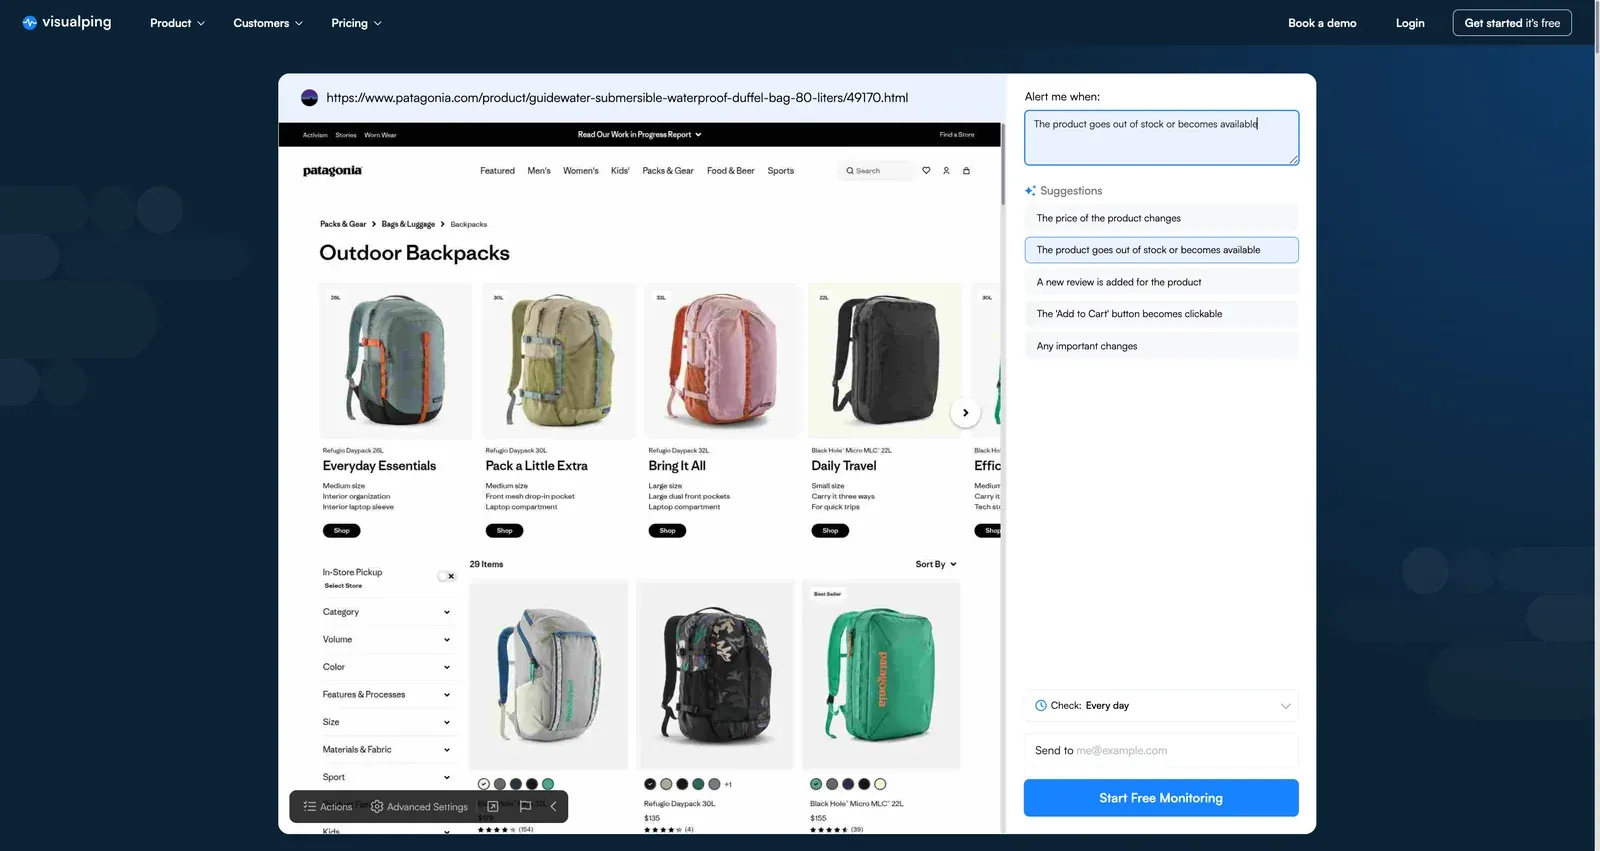Click the Send to email field

[x=1161, y=751]
